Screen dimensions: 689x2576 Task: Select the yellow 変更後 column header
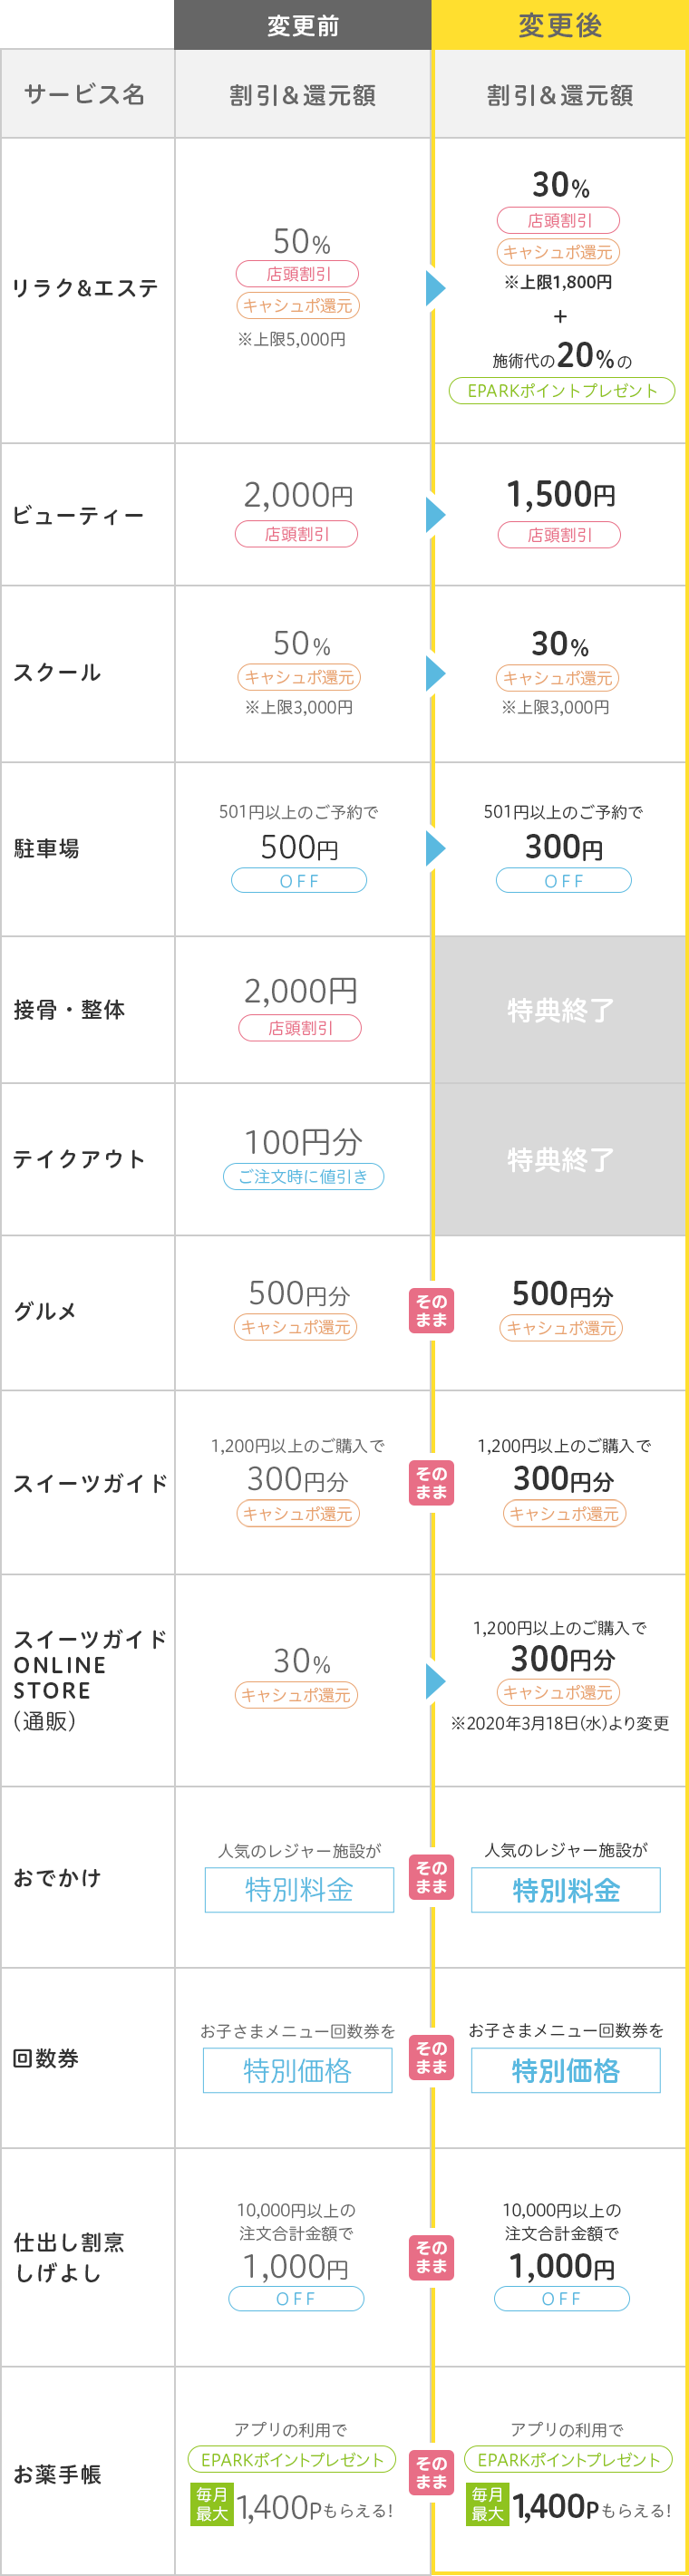point(560,25)
